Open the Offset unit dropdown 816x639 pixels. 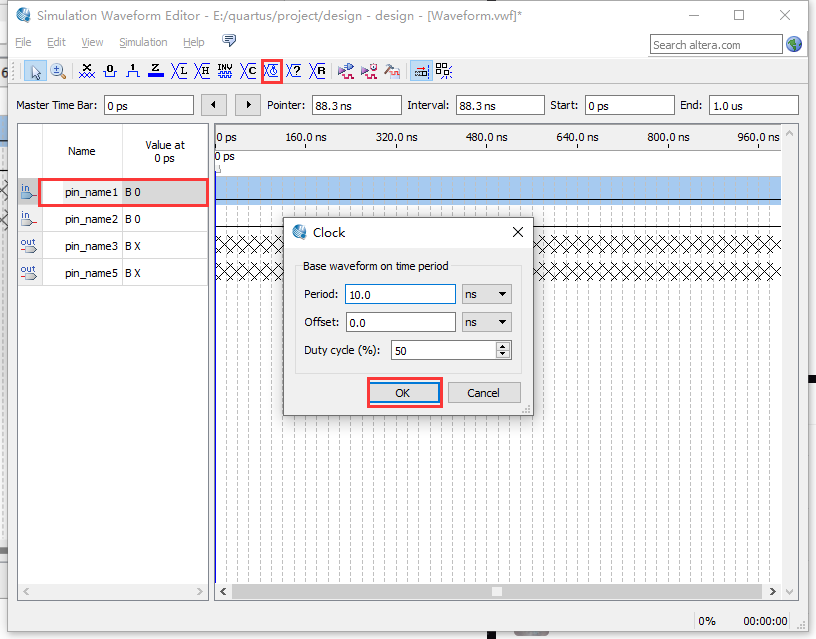(x=487, y=322)
